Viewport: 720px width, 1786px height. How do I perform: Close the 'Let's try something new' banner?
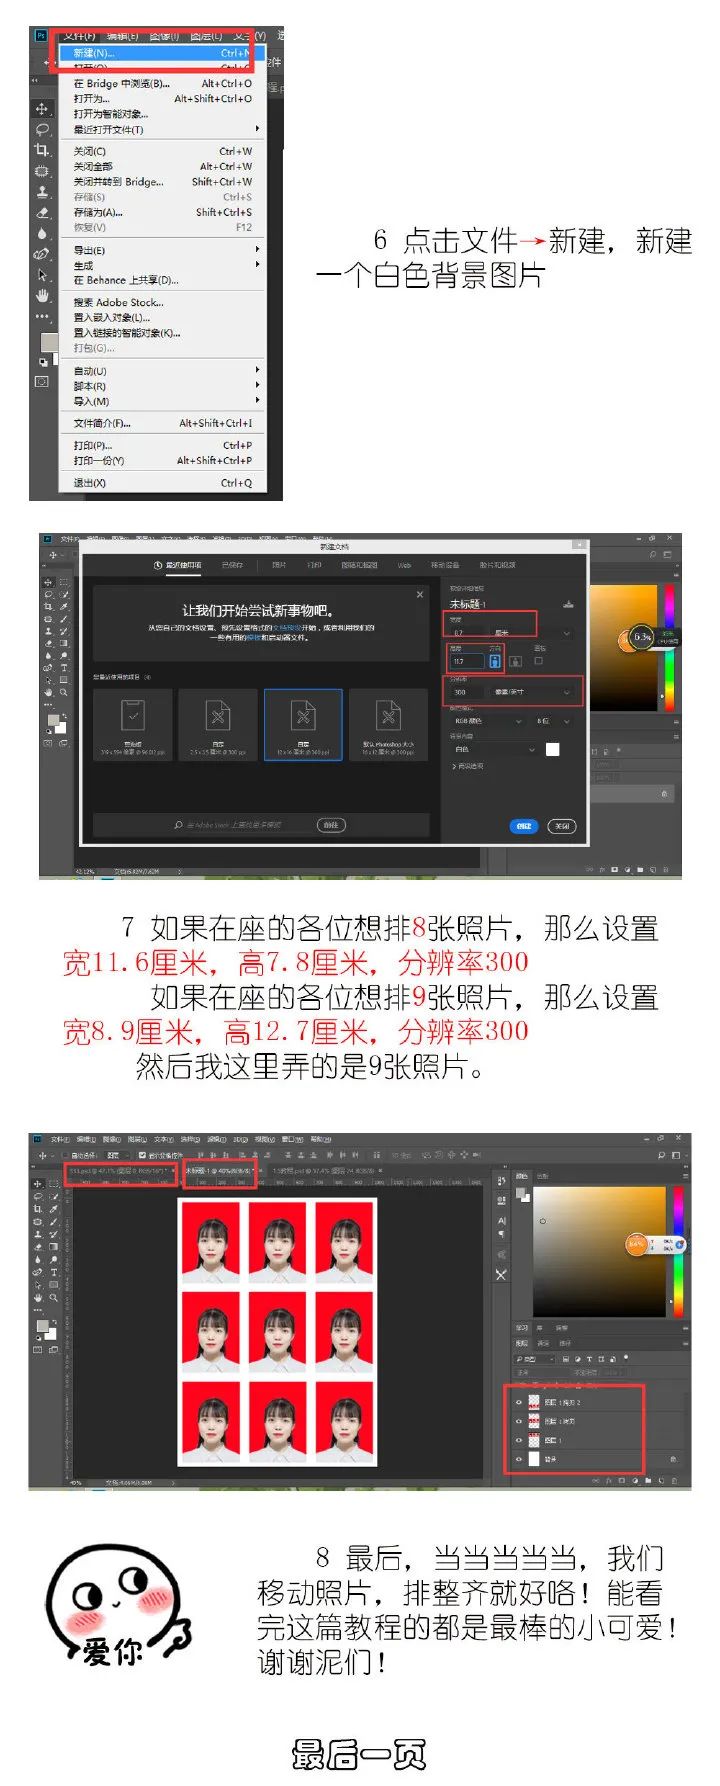[419, 595]
